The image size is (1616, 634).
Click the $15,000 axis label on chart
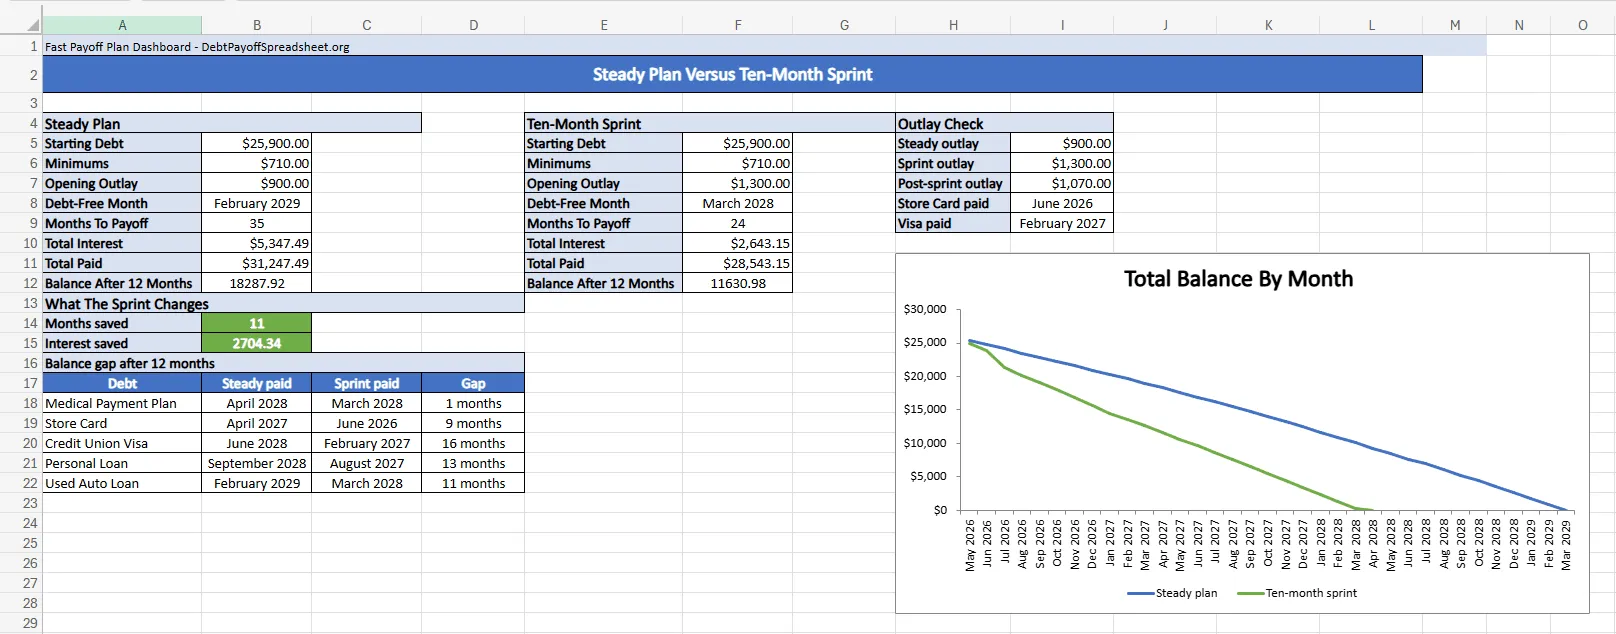[925, 409]
